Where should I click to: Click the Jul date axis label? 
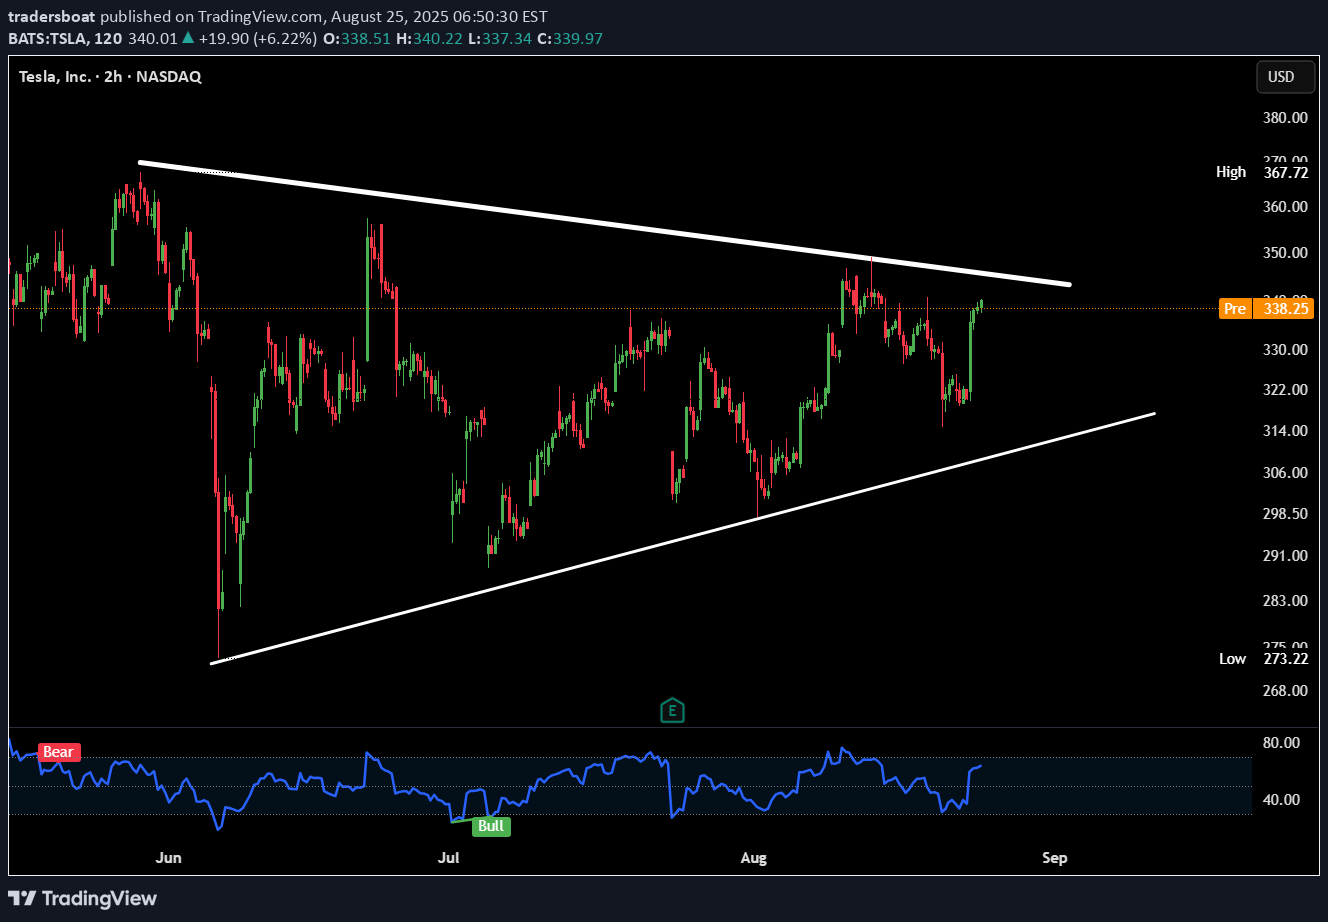(x=449, y=858)
